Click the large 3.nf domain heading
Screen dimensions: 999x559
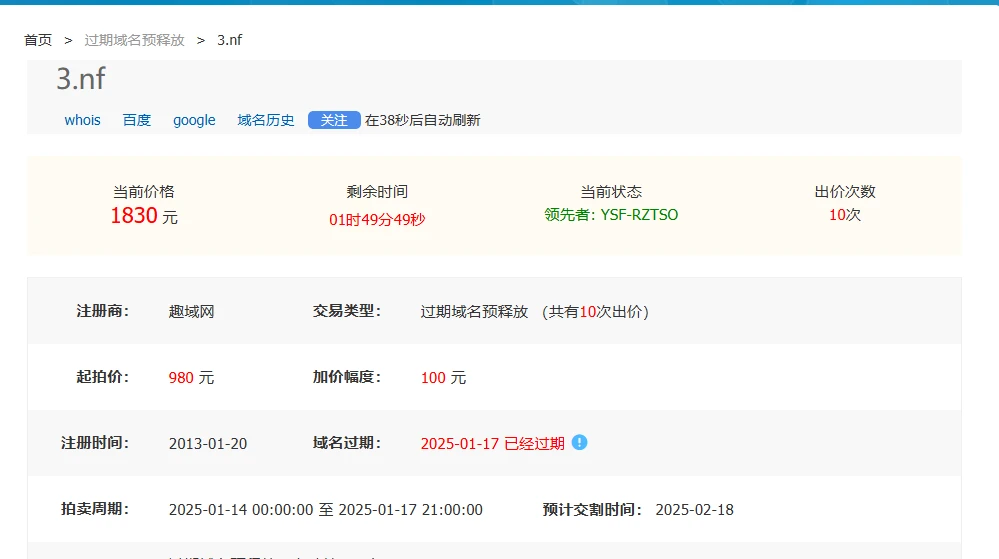80,79
